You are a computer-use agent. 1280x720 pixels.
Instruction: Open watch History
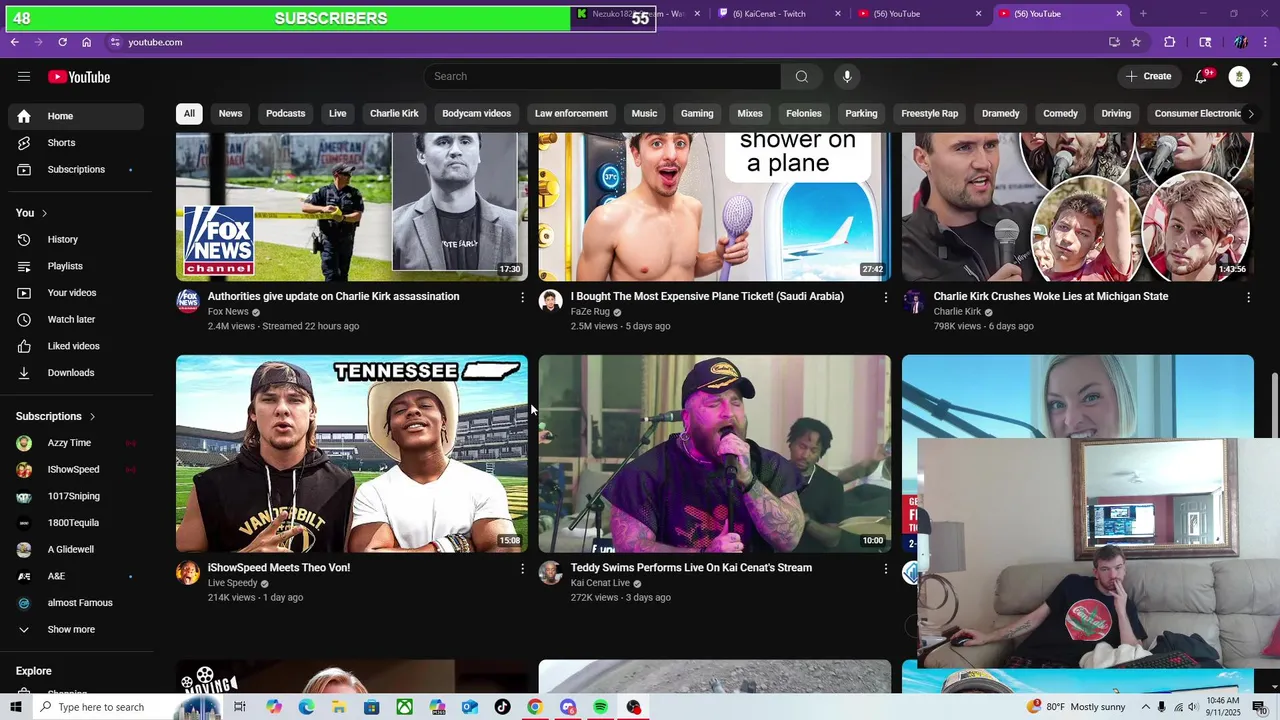(76, 240)
